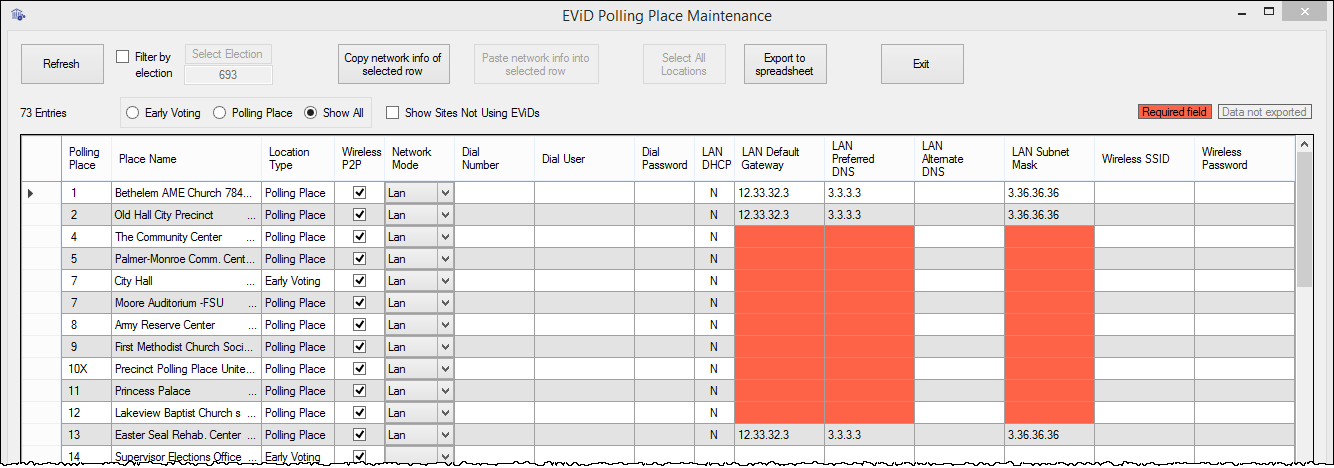The width and height of the screenshot is (1334, 468).
Task: Select the Precinct Polling Place Unite... cell
Action: point(186,369)
